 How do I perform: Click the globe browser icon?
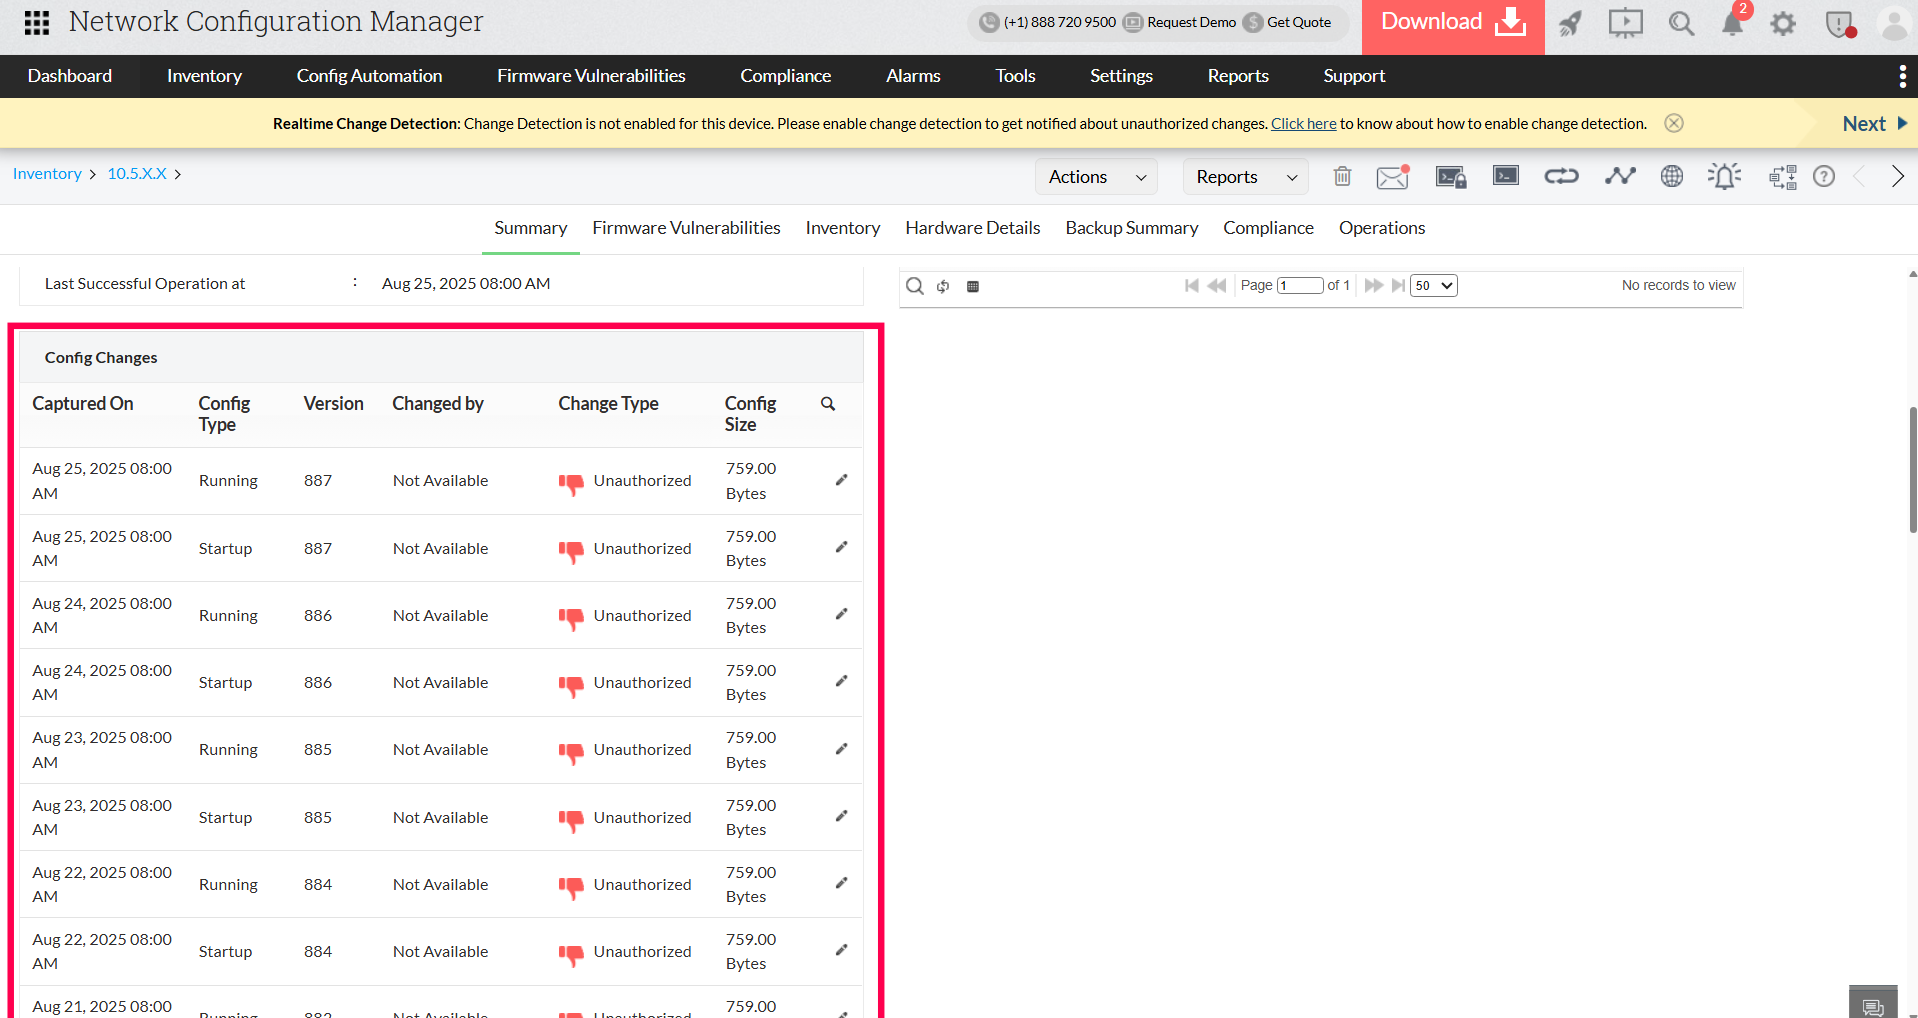[x=1671, y=177]
